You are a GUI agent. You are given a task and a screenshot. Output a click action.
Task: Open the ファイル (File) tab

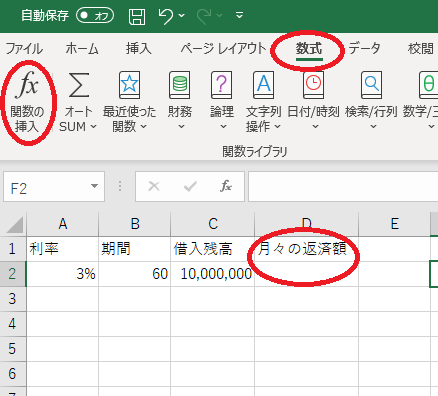pyautogui.click(x=24, y=49)
